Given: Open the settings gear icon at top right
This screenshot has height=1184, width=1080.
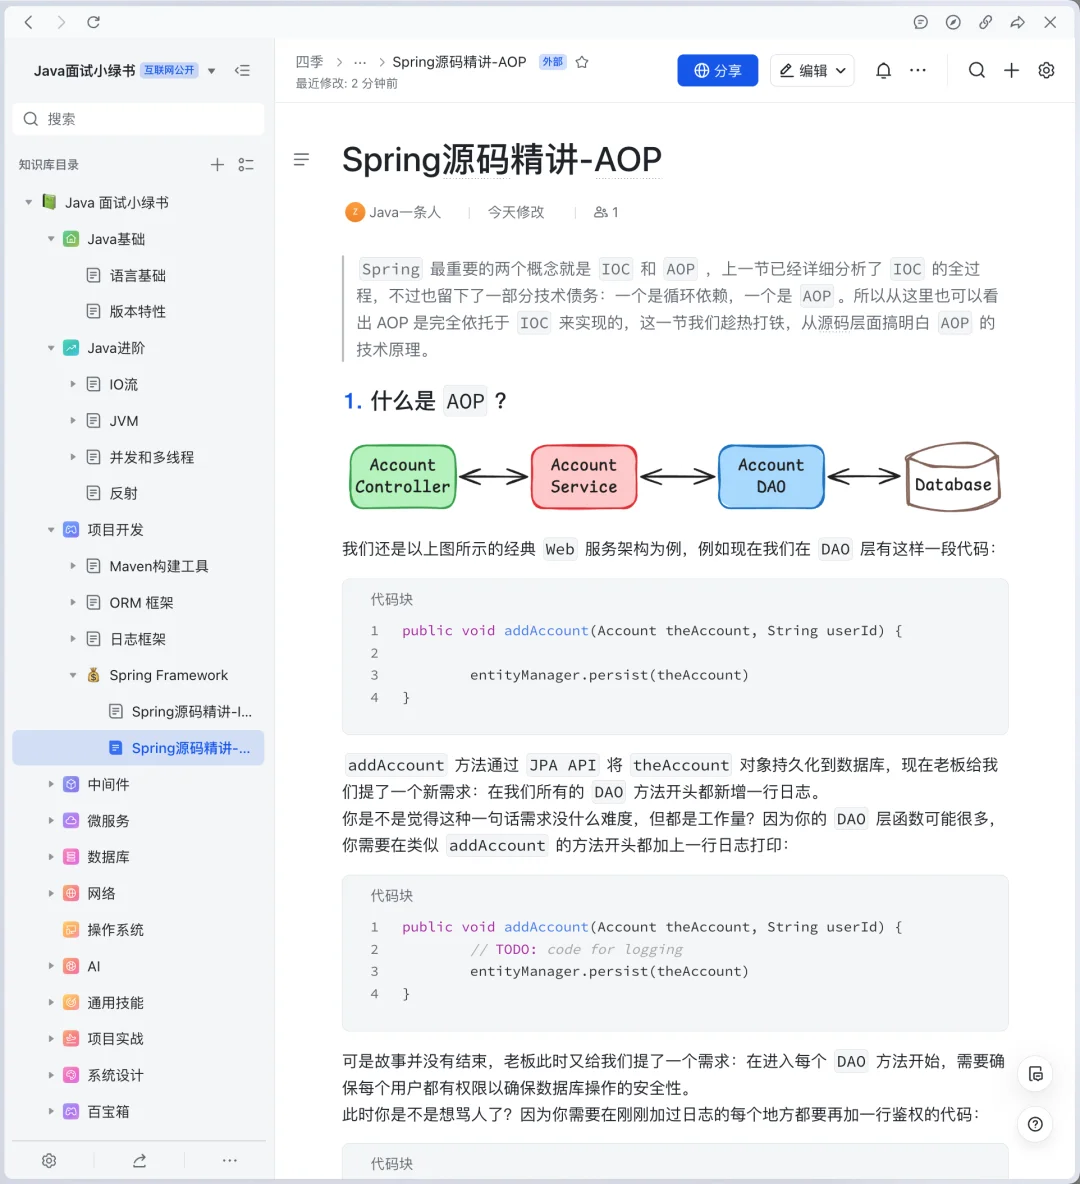Looking at the screenshot, I should point(1046,70).
